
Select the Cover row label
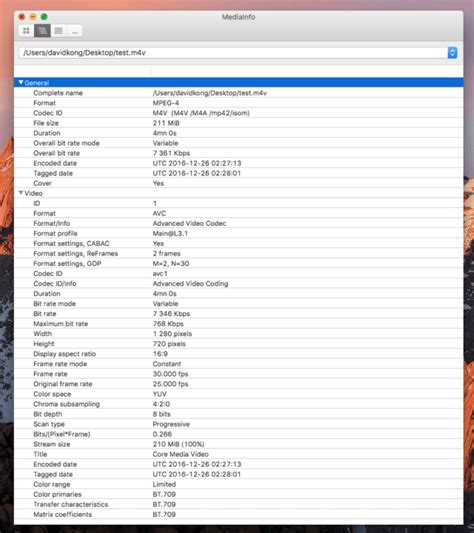pos(43,183)
